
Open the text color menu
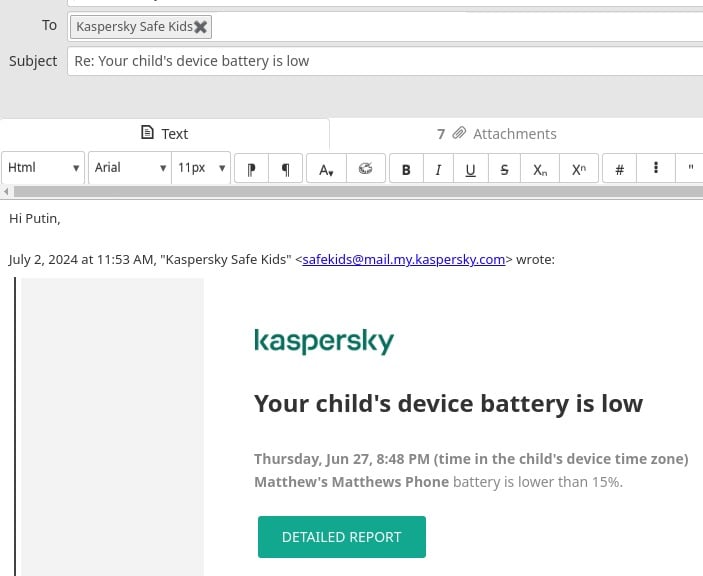pyautogui.click(x=326, y=169)
